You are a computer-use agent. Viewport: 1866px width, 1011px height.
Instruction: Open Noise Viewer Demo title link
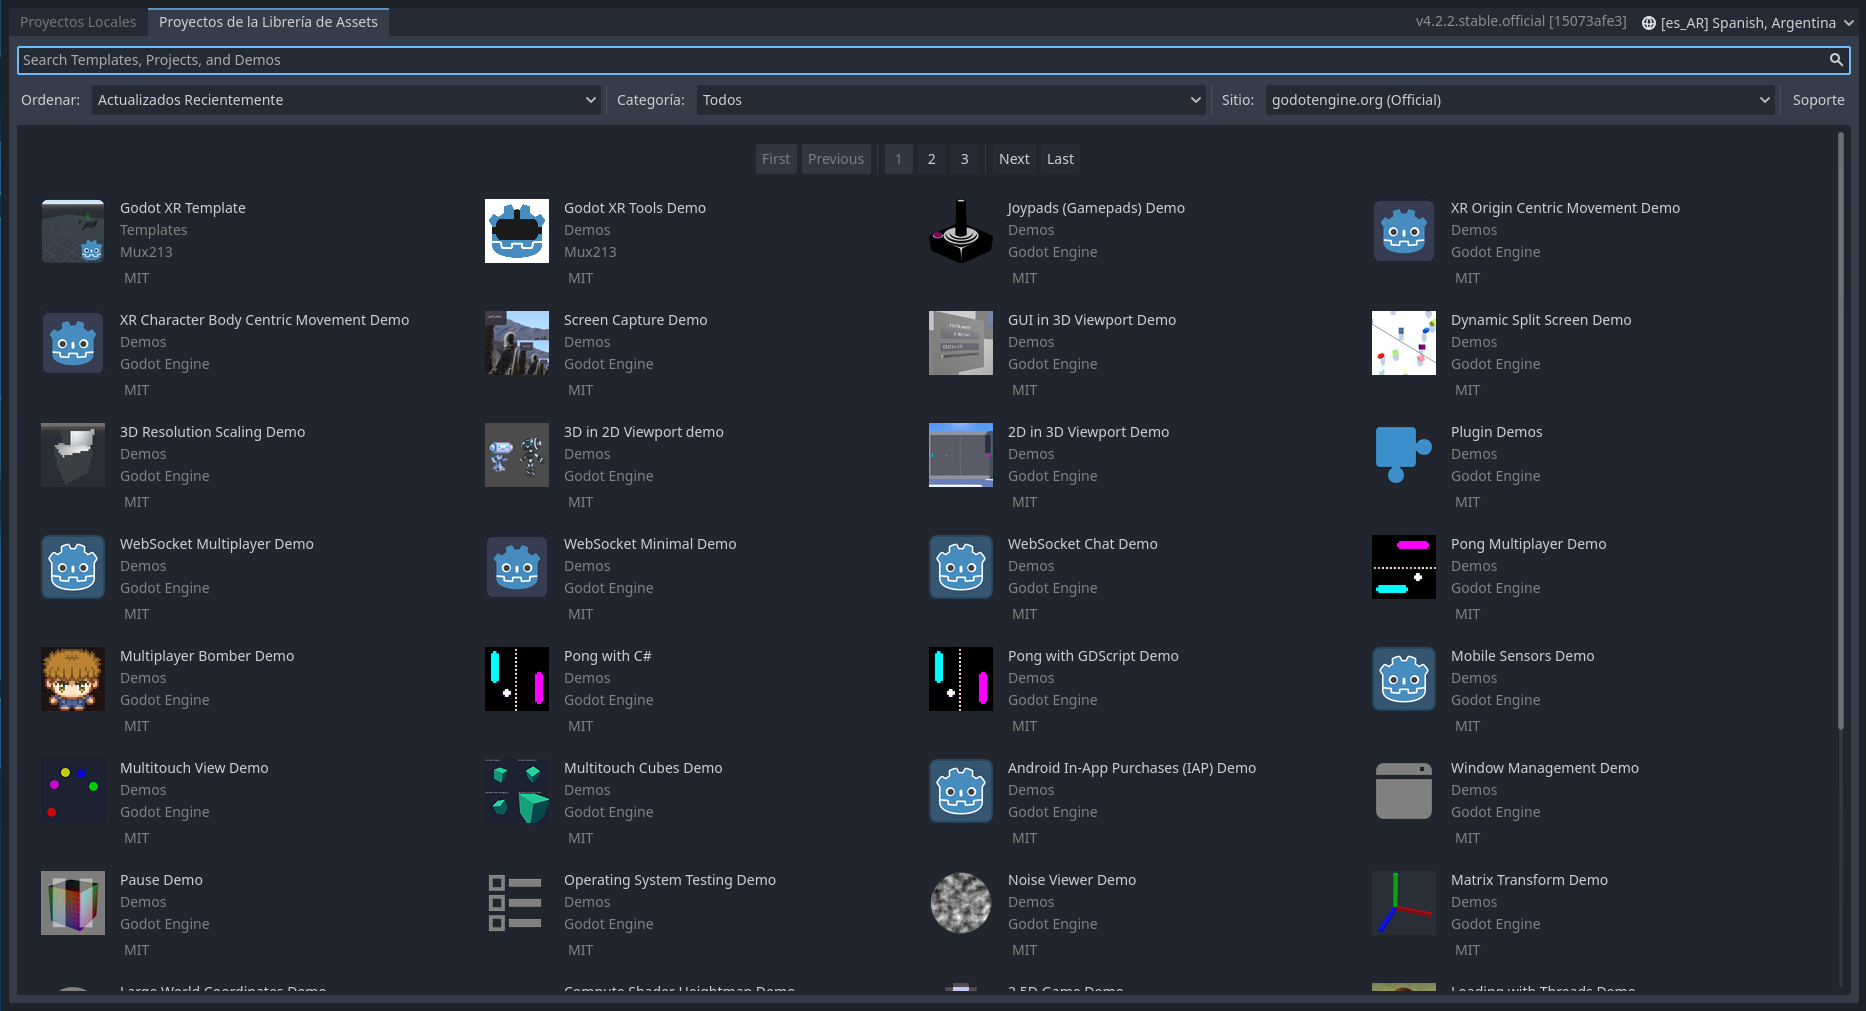(1072, 880)
